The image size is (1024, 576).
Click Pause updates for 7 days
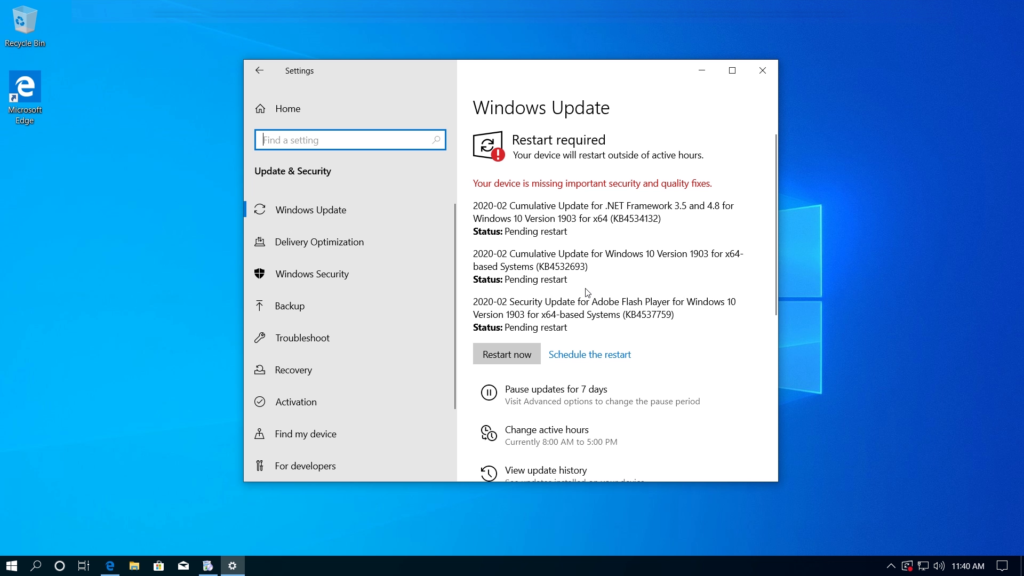click(556, 389)
